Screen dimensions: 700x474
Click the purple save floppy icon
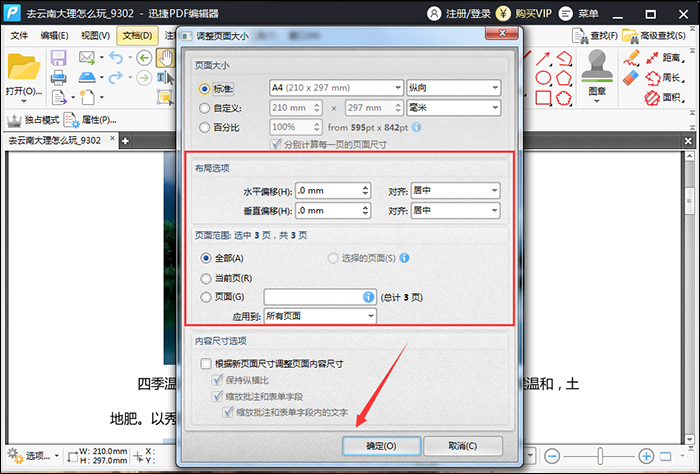click(58, 58)
